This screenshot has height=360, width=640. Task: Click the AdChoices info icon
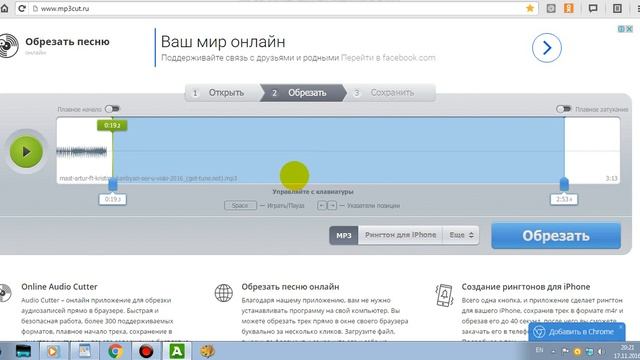(x=621, y=29)
